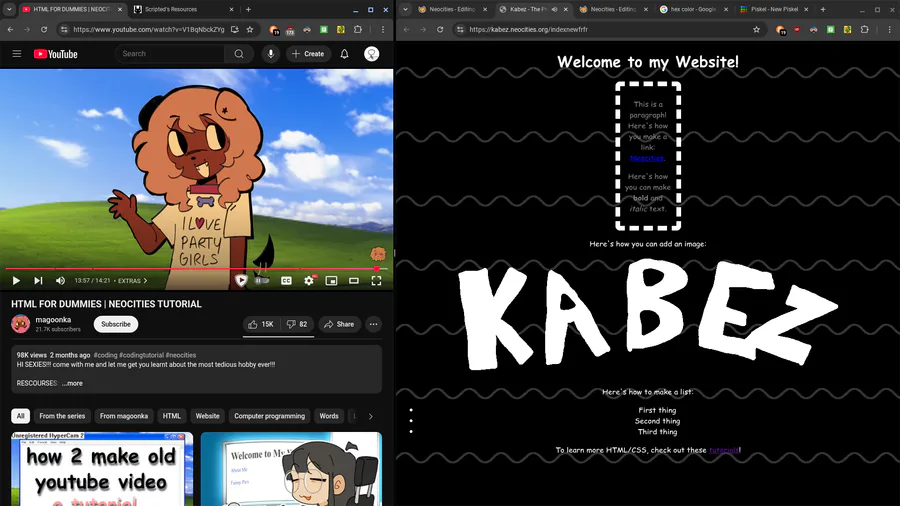Select the HTML filter chip
Image resolution: width=900 pixels, height=506 pixels.
click(172, 416)
